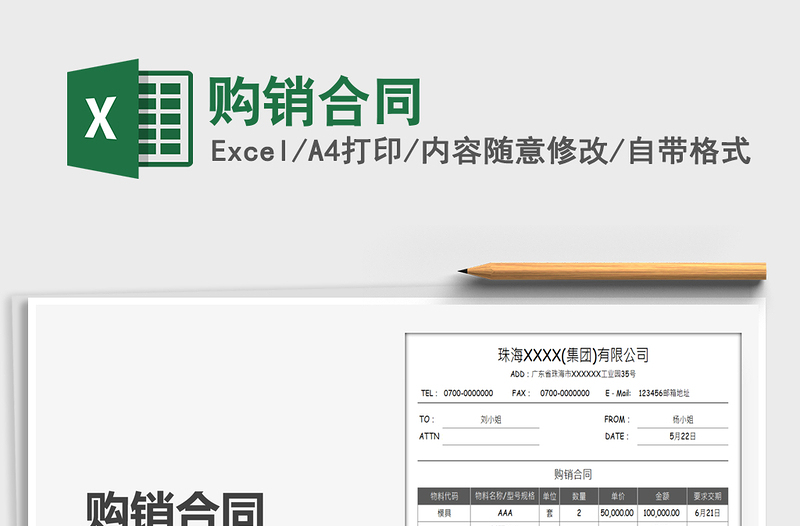This screenshot has width=800, height=526.
Task: Click the 单价 column header
Action: [x=617, y=496]
